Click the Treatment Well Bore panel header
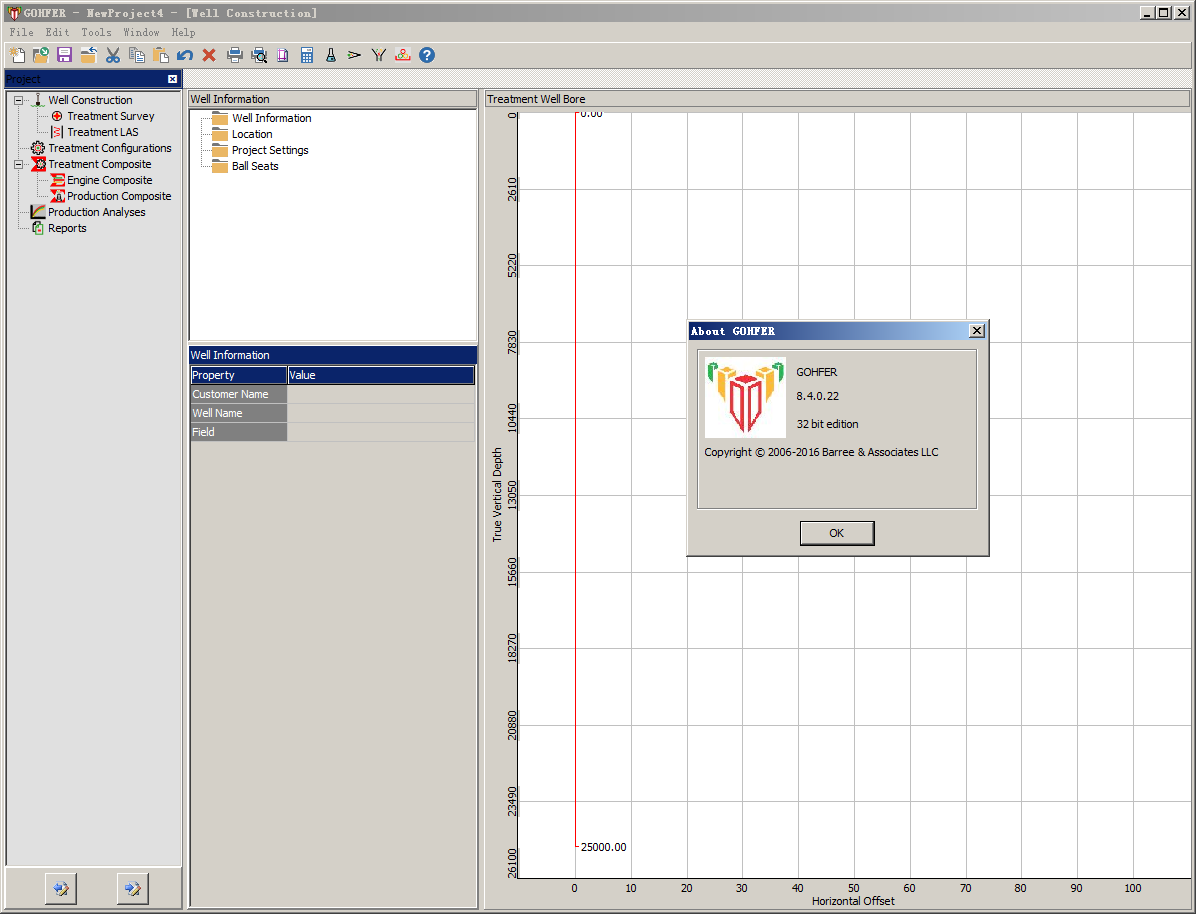Image resolution: width=1196 pixels, height=914 pixels. tap(838, 99)
